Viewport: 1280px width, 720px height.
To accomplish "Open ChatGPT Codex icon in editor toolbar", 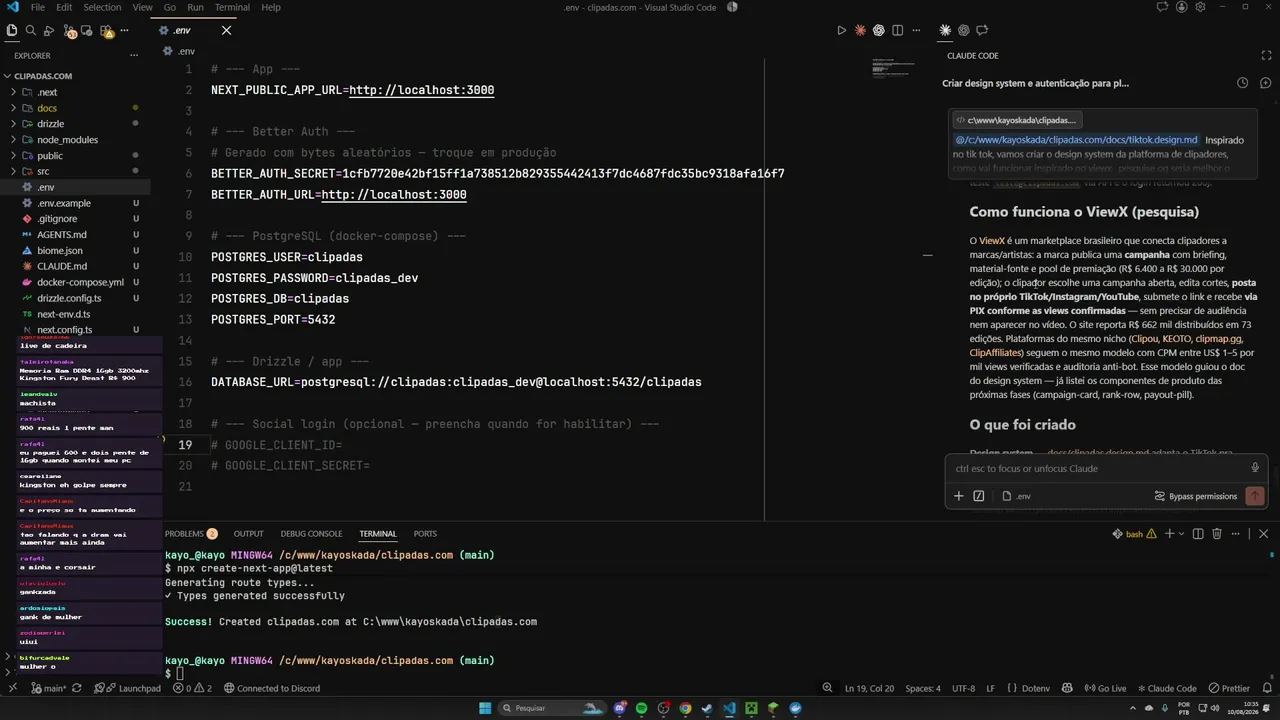I will pos(878,31).
